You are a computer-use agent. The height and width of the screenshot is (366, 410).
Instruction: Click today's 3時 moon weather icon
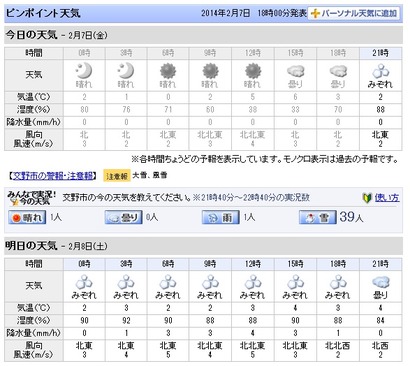click(x=126, y=70)
